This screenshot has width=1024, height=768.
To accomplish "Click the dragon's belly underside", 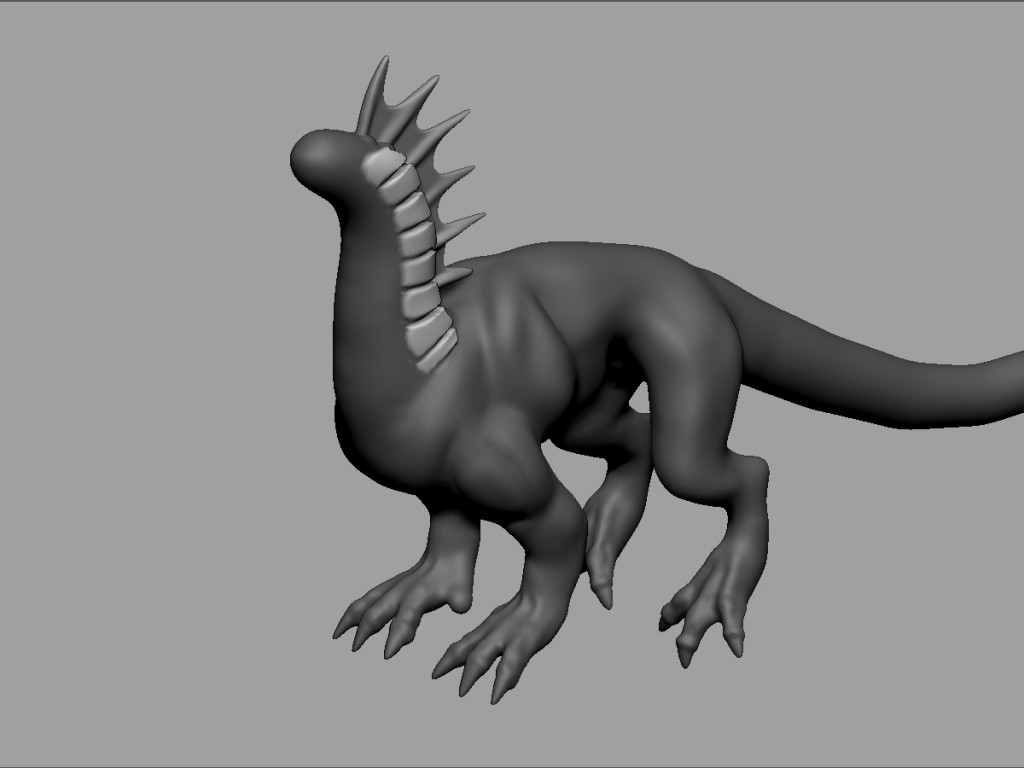I will [590, 420].
